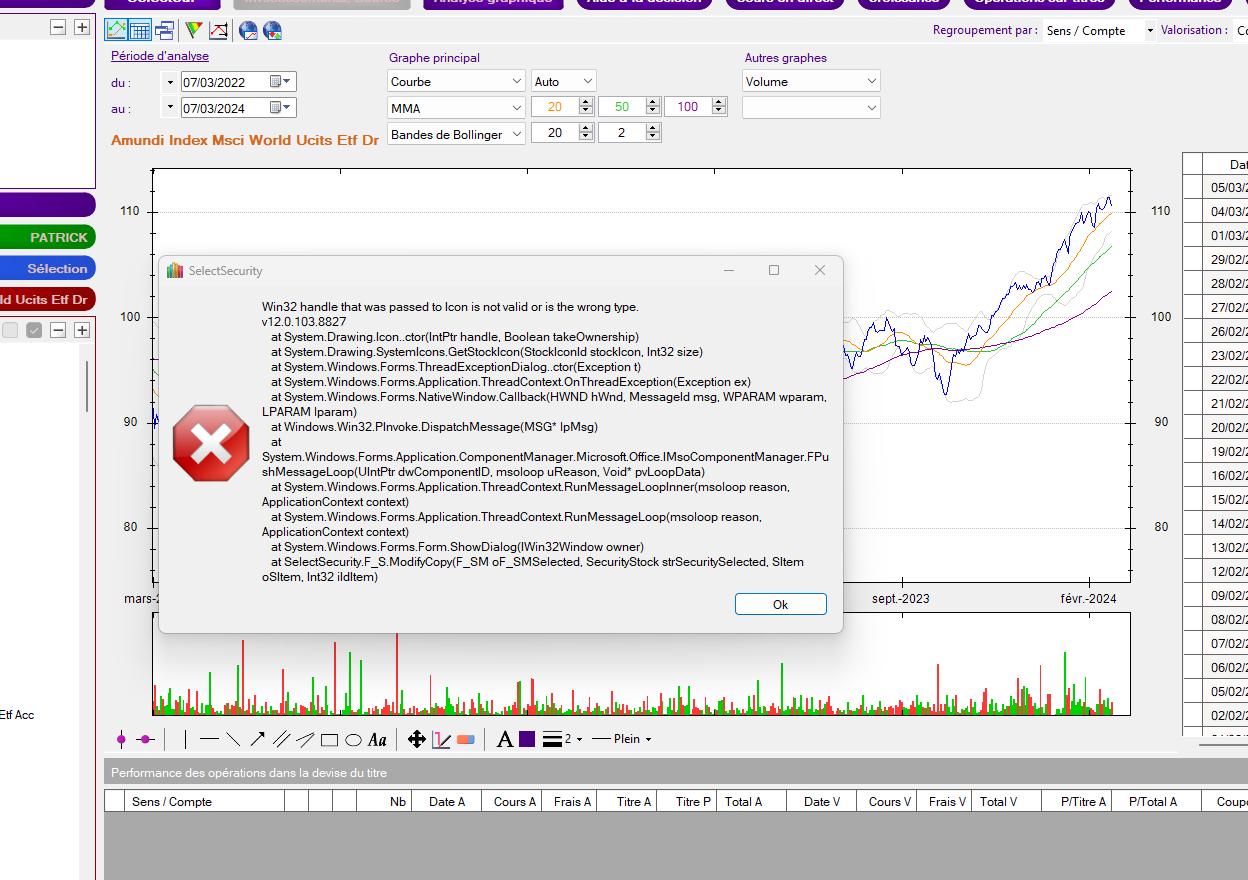Select the Aa text annotation tool
The image size is (1248, 880).
click(377, 740)
